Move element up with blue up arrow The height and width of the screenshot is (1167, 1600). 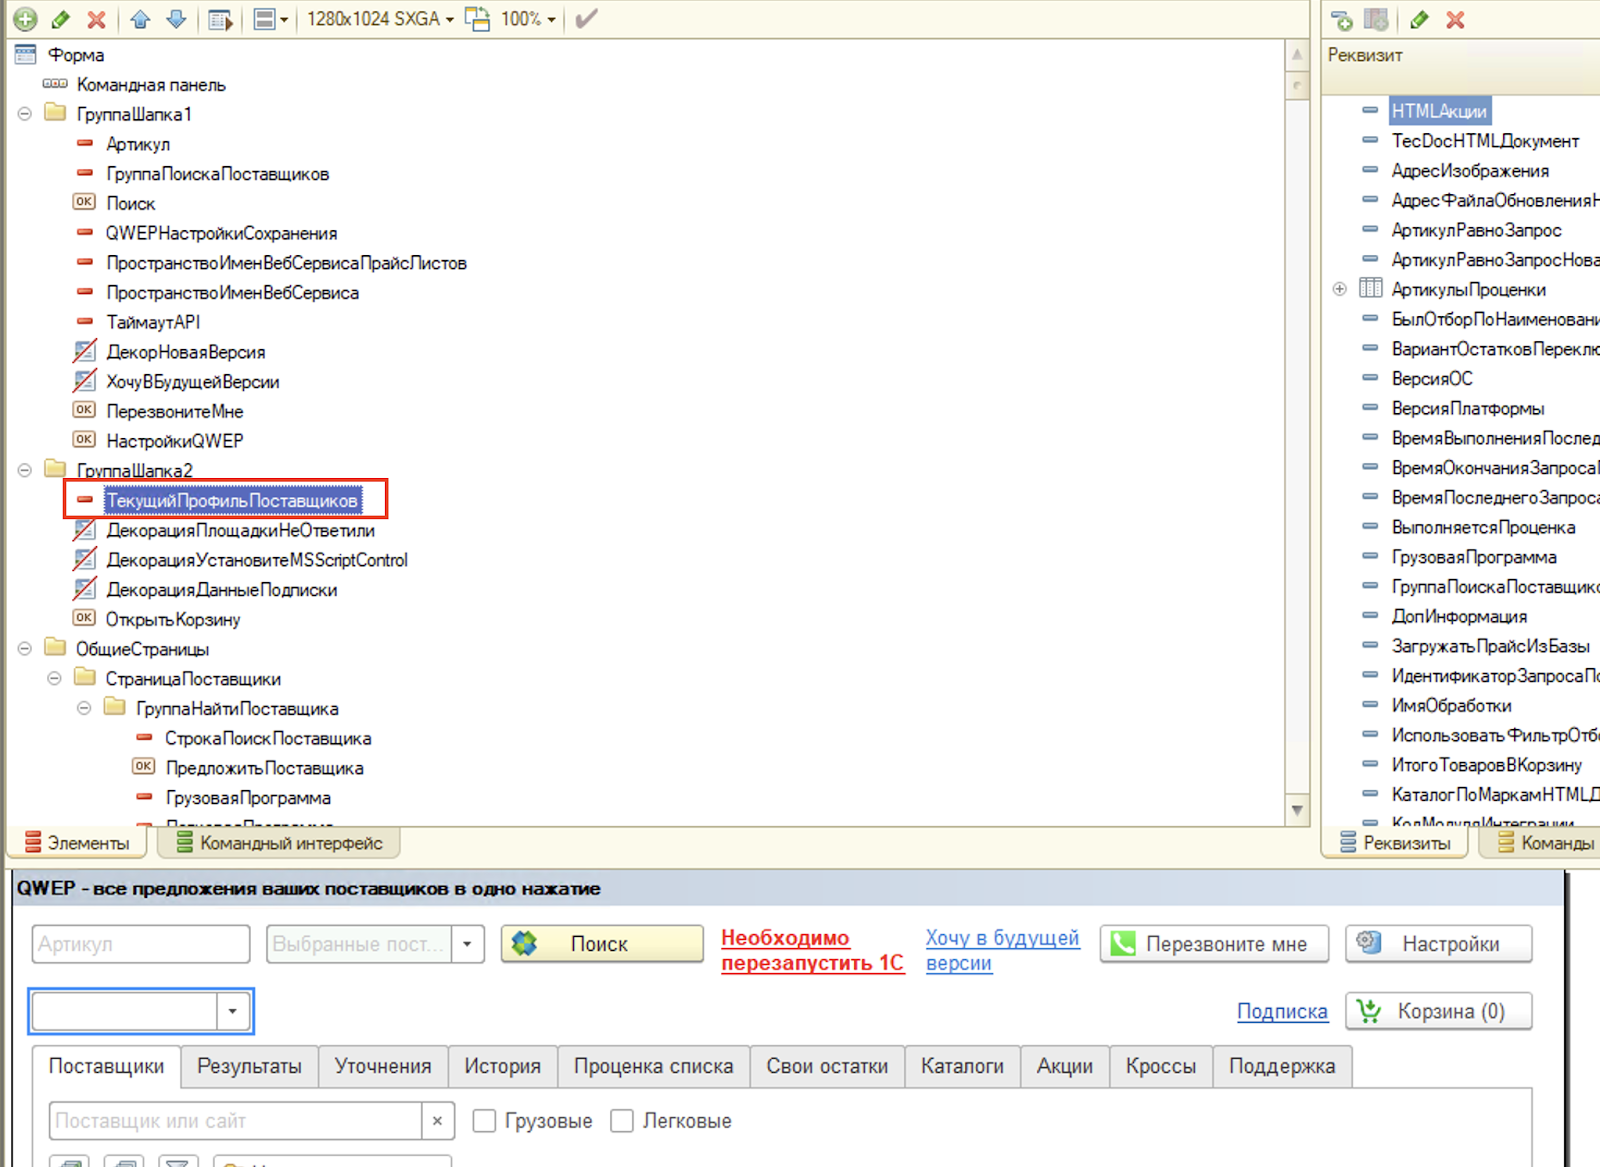141,19
